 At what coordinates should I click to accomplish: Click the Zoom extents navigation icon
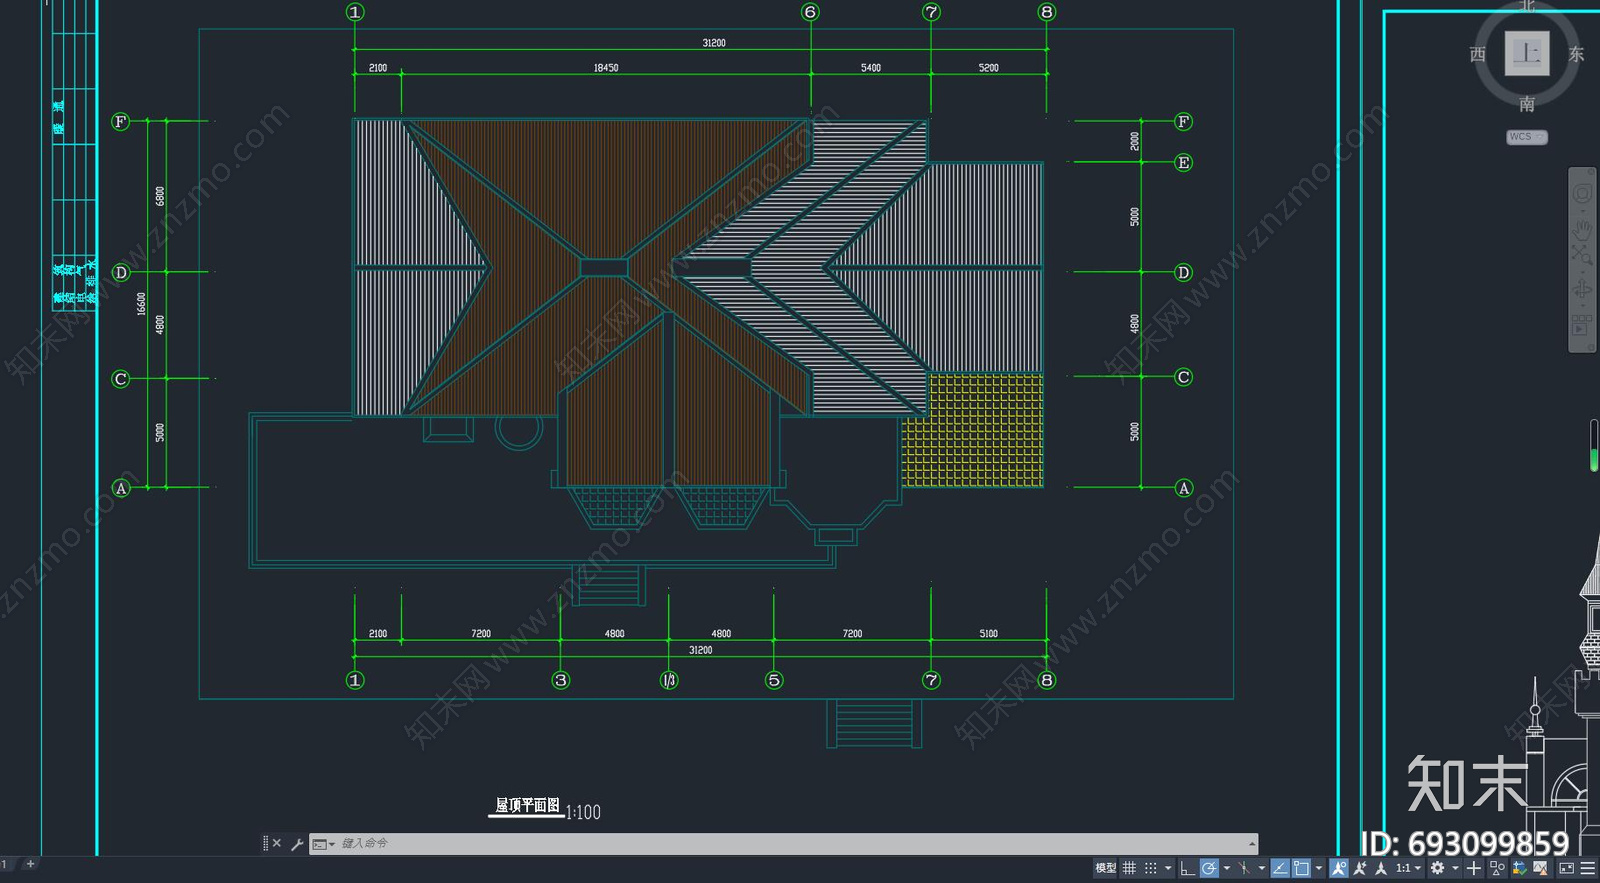tap(1582, 255)
